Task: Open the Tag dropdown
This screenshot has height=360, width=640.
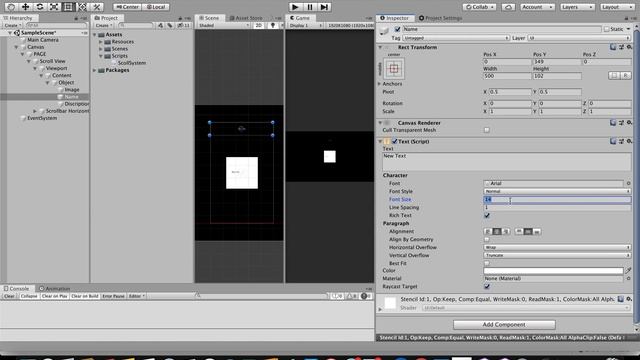Action: coord(456,38)
